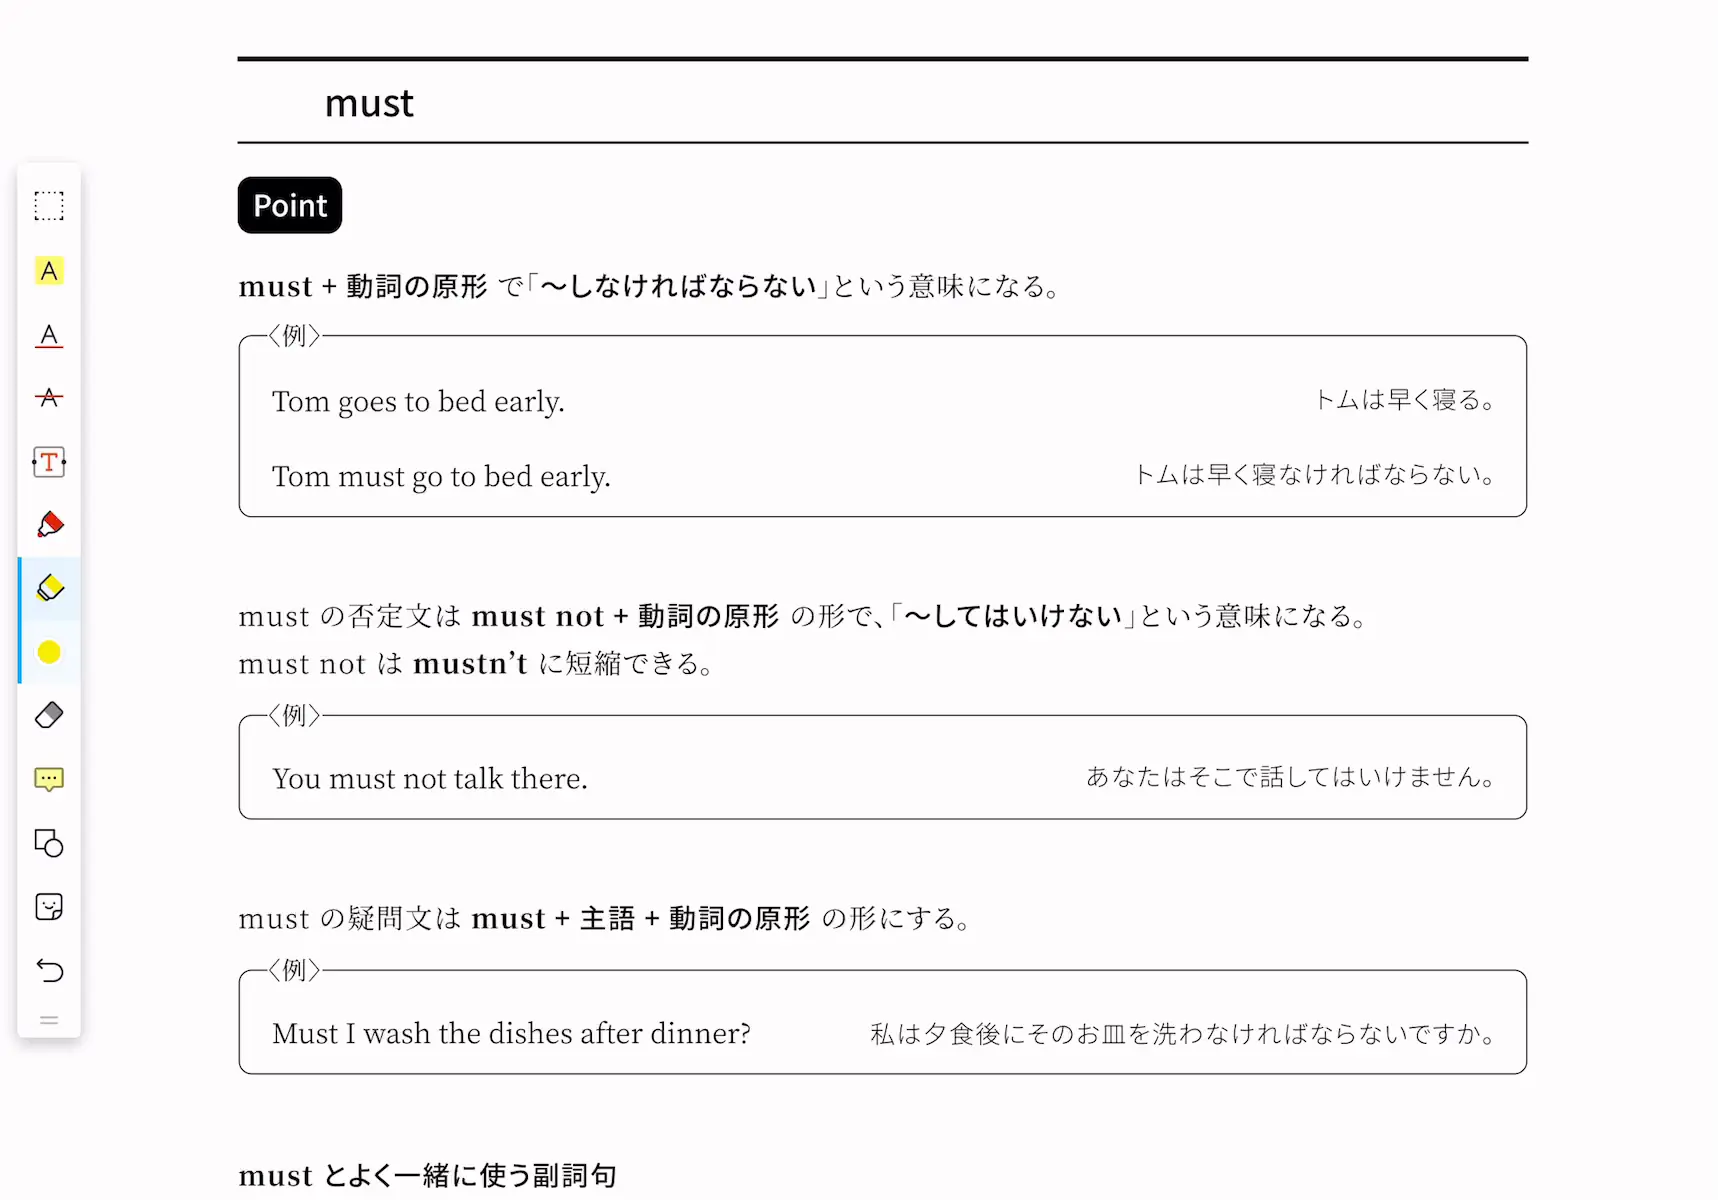
Task: Click the sentence 'Tom must go to bed early.'
Action: [x=441, y=477]
